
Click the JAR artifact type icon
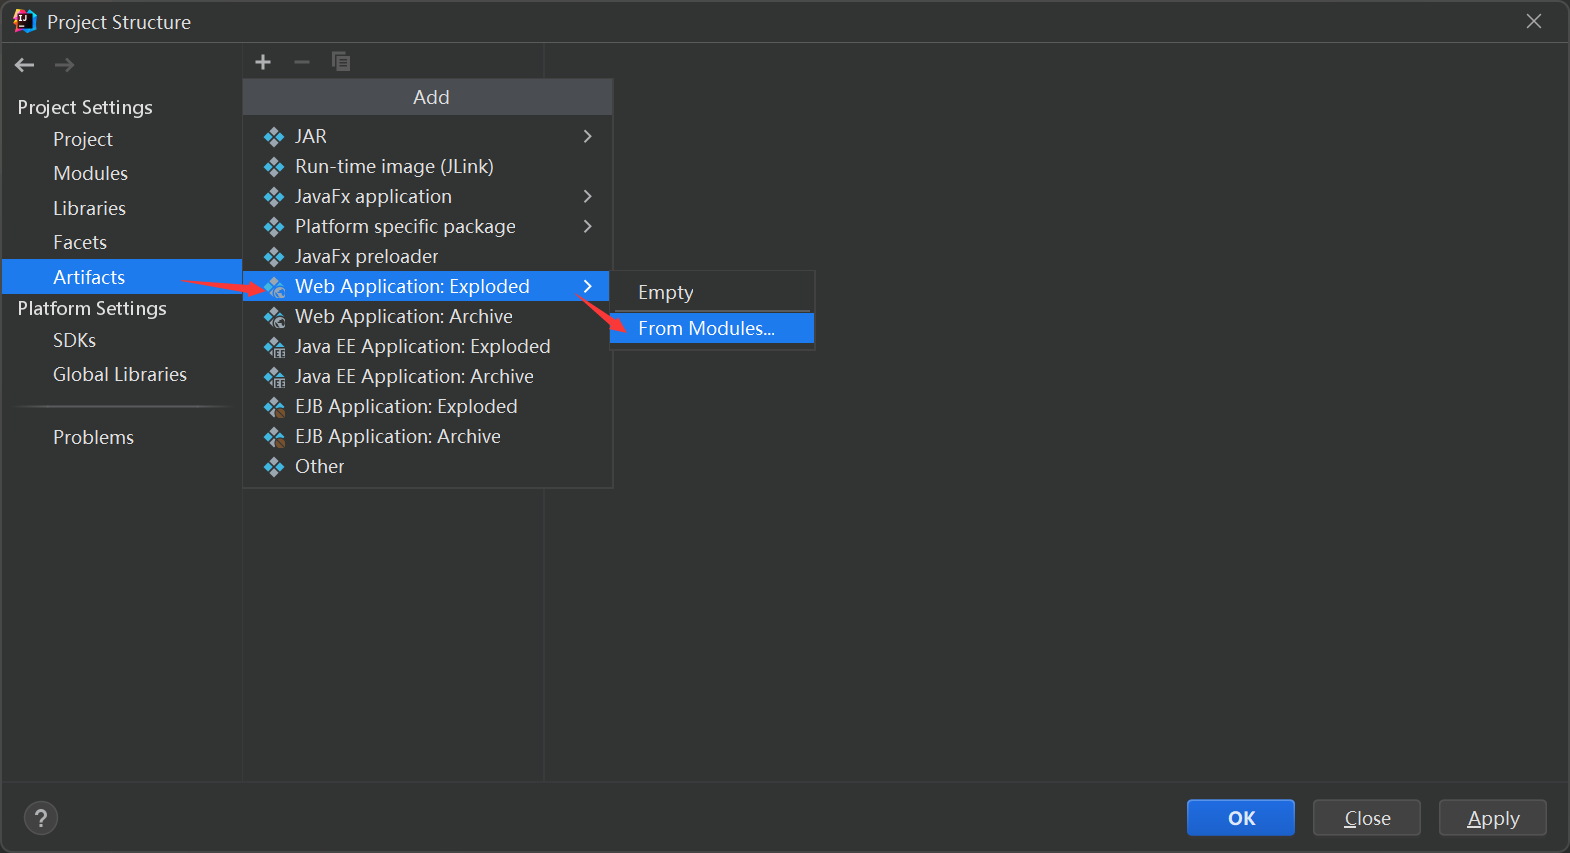pyautogui.click(x=274, y=137)
